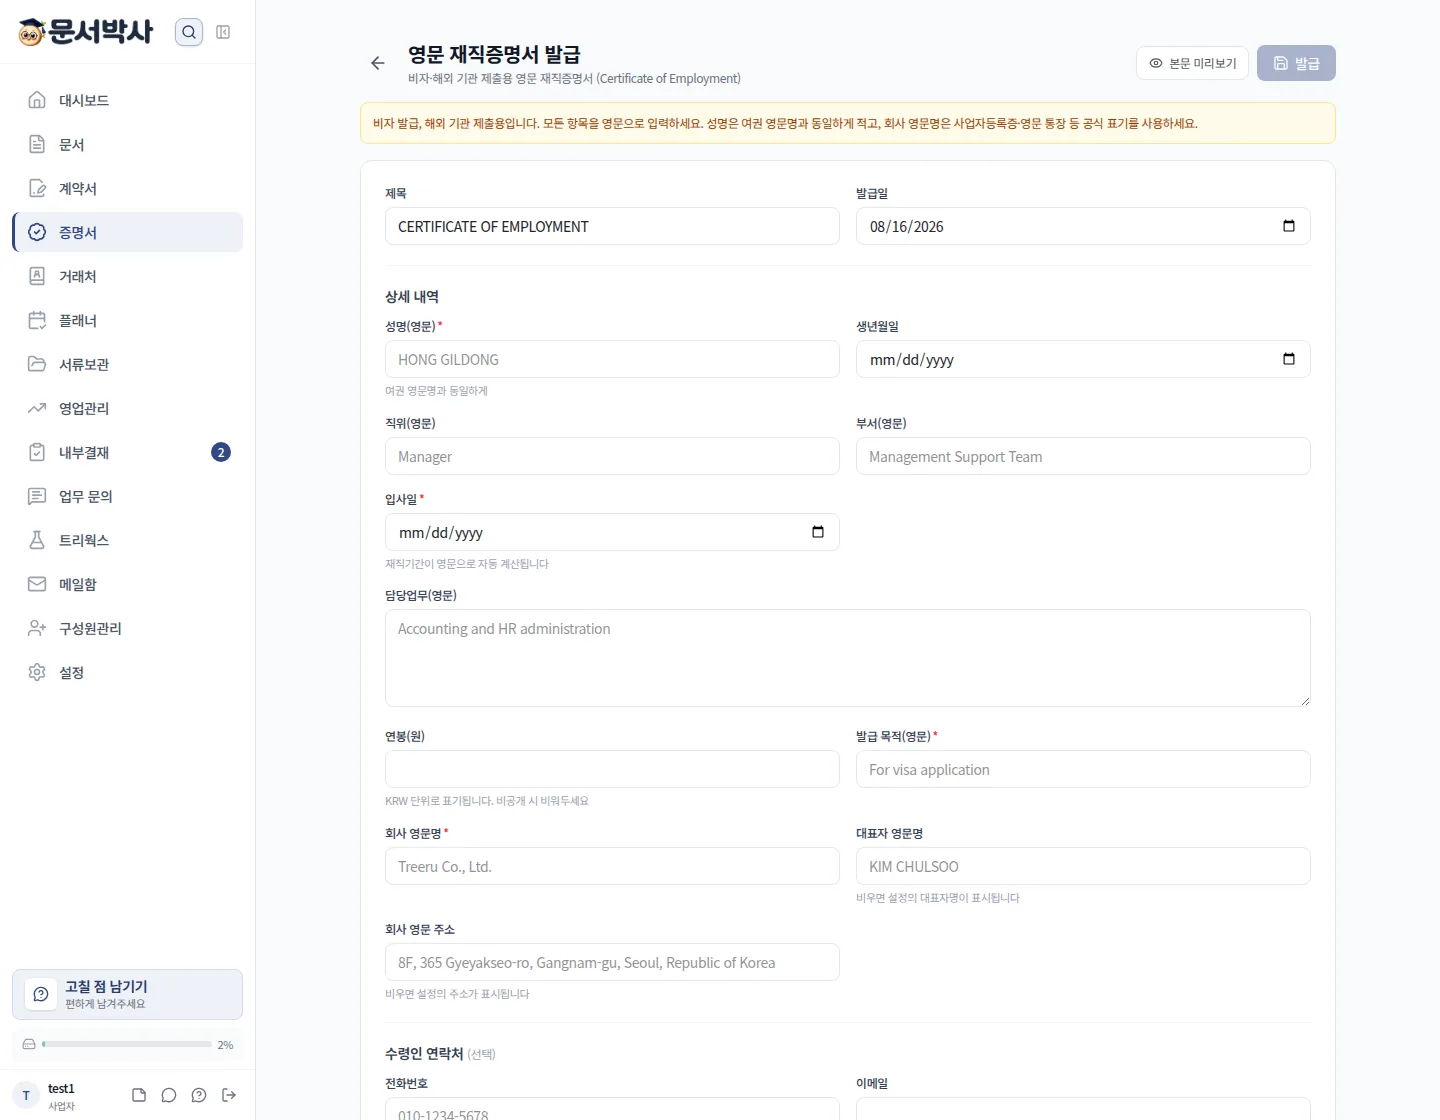Click the 영업관리 trend chart icon
The width and height of the screenshot is (1440, 1120).
37,408
